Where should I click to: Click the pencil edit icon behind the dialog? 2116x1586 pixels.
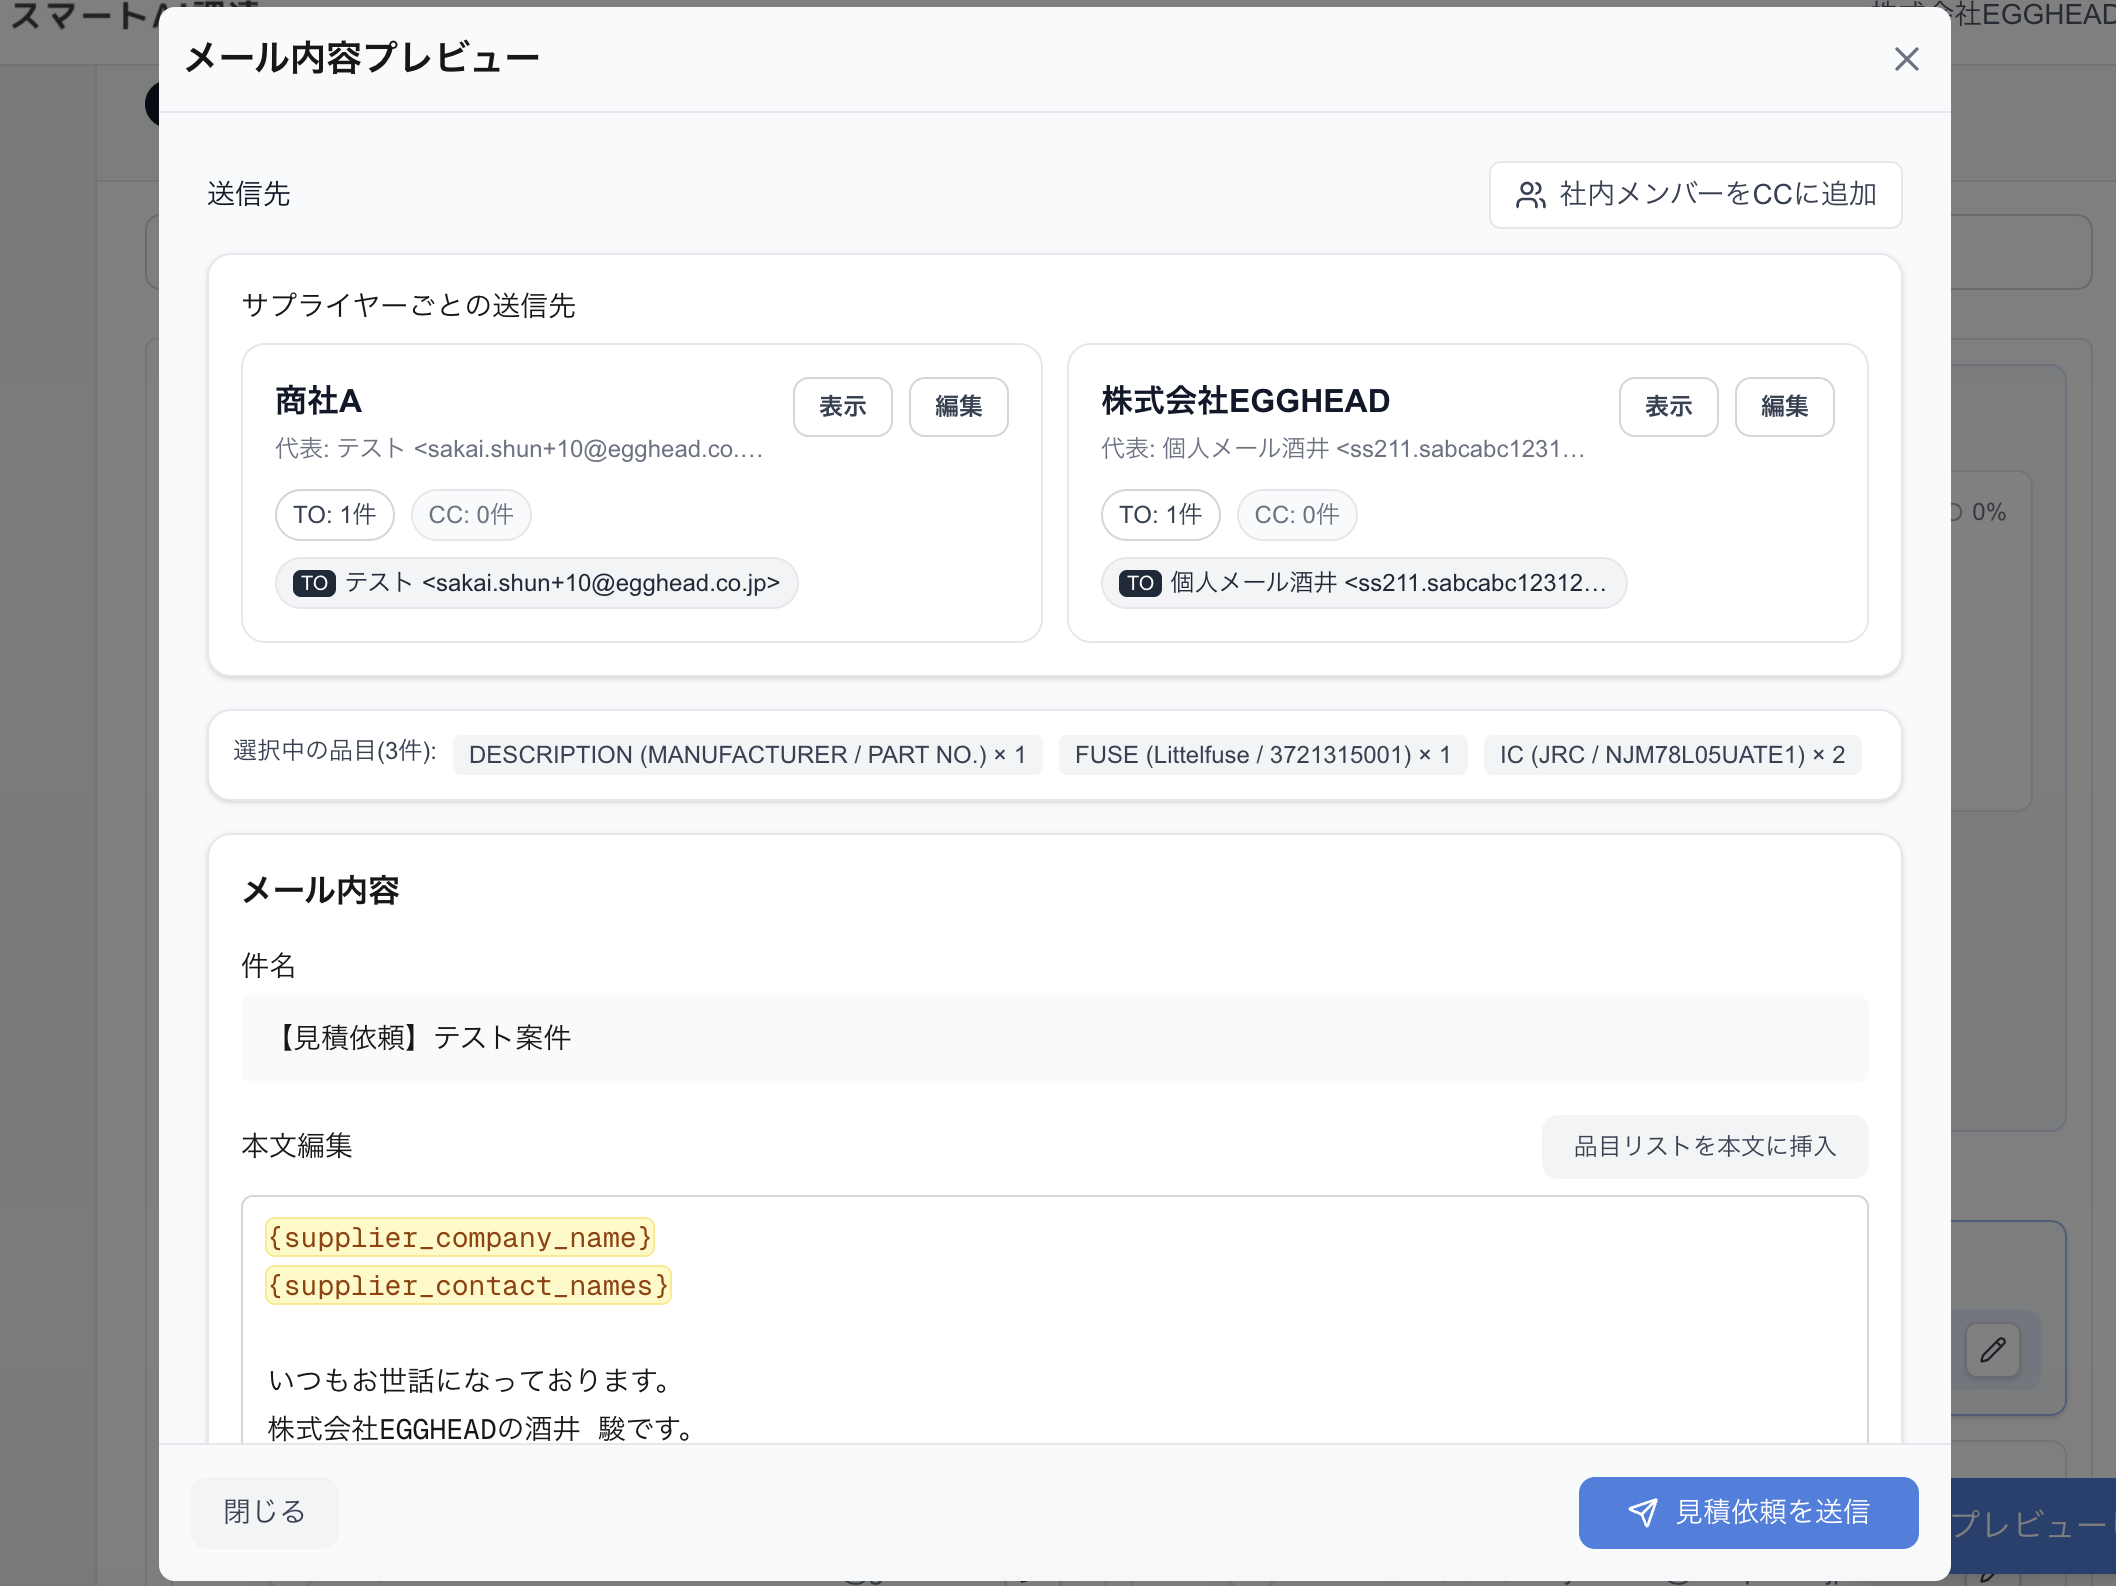(x=1992, y=1350)
